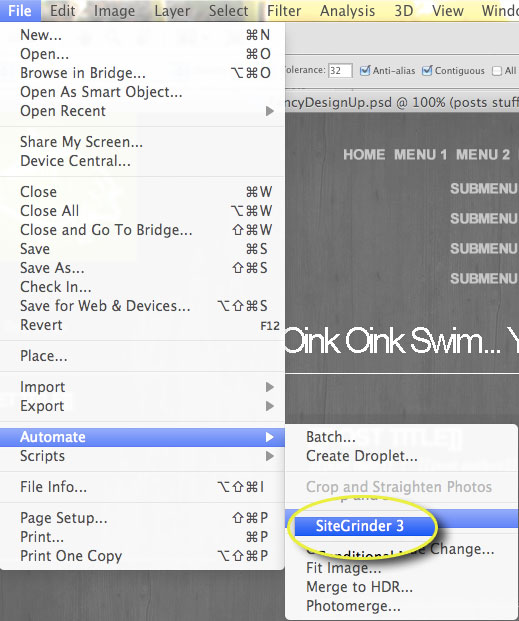This screenshot has width=519, height=621.
Task: Choose Save As... menu item
Action: (x=142, y=268)
